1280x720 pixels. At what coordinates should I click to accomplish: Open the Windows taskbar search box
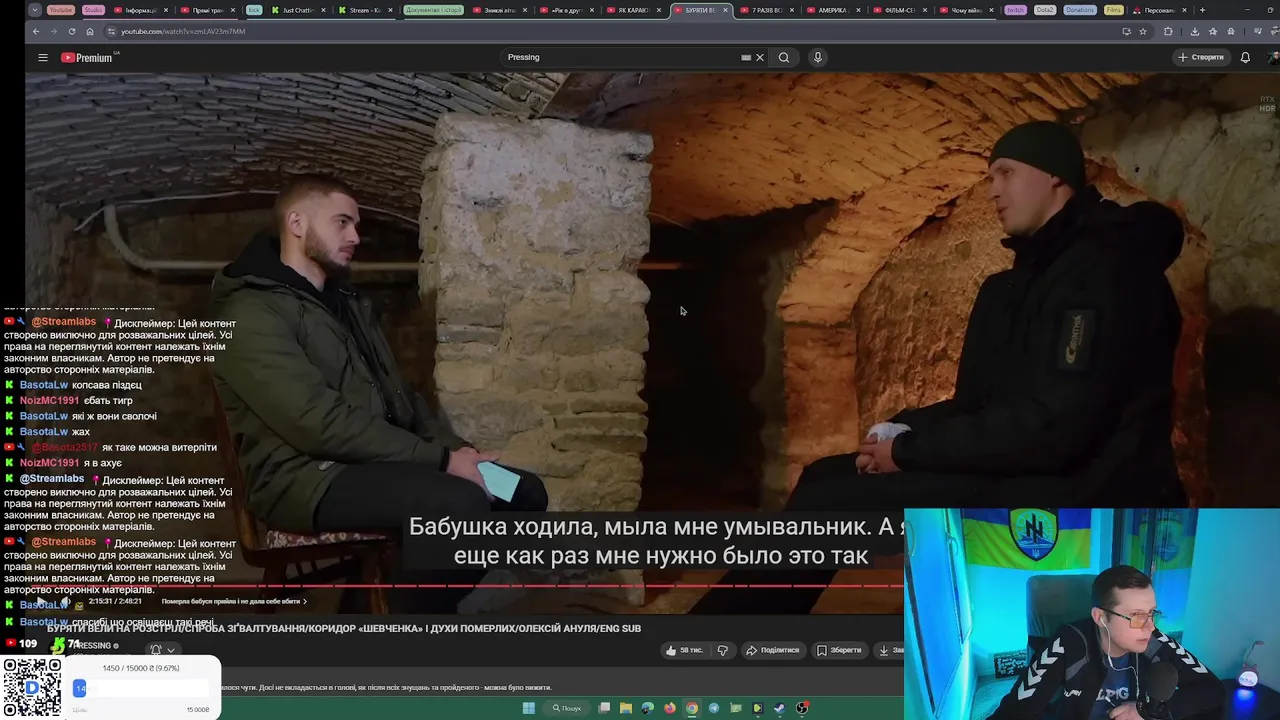coord(566,708)
